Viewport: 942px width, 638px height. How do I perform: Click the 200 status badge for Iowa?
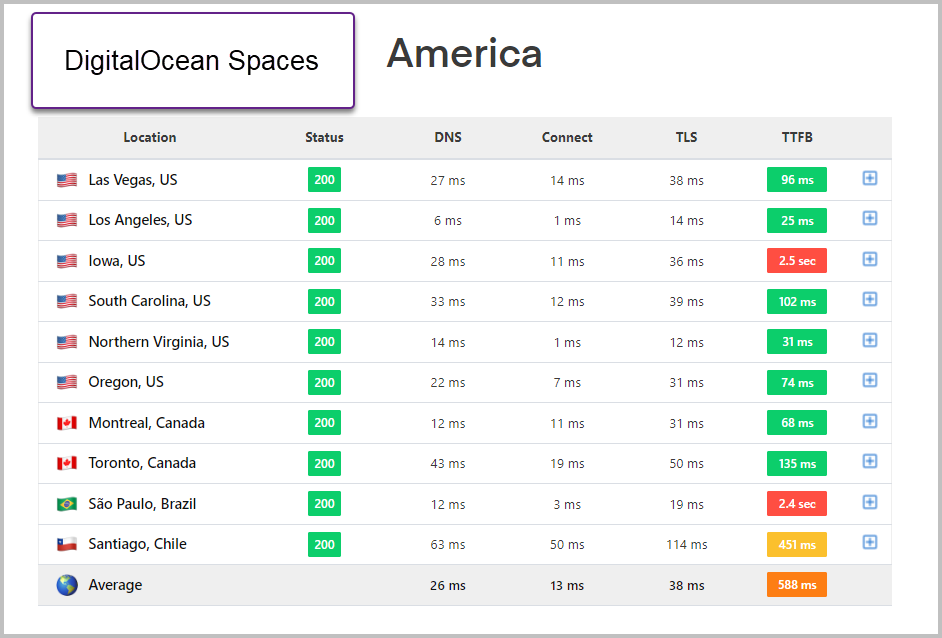(324, 261)
